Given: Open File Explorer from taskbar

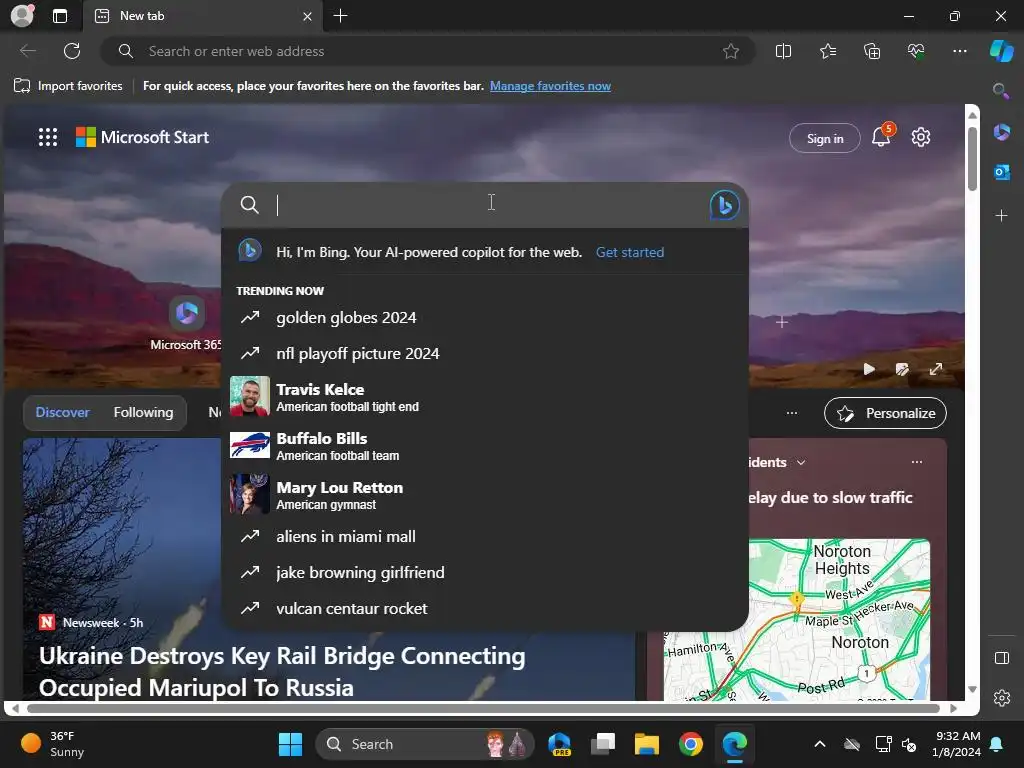Looking at the screenshot, I should 647,744.
